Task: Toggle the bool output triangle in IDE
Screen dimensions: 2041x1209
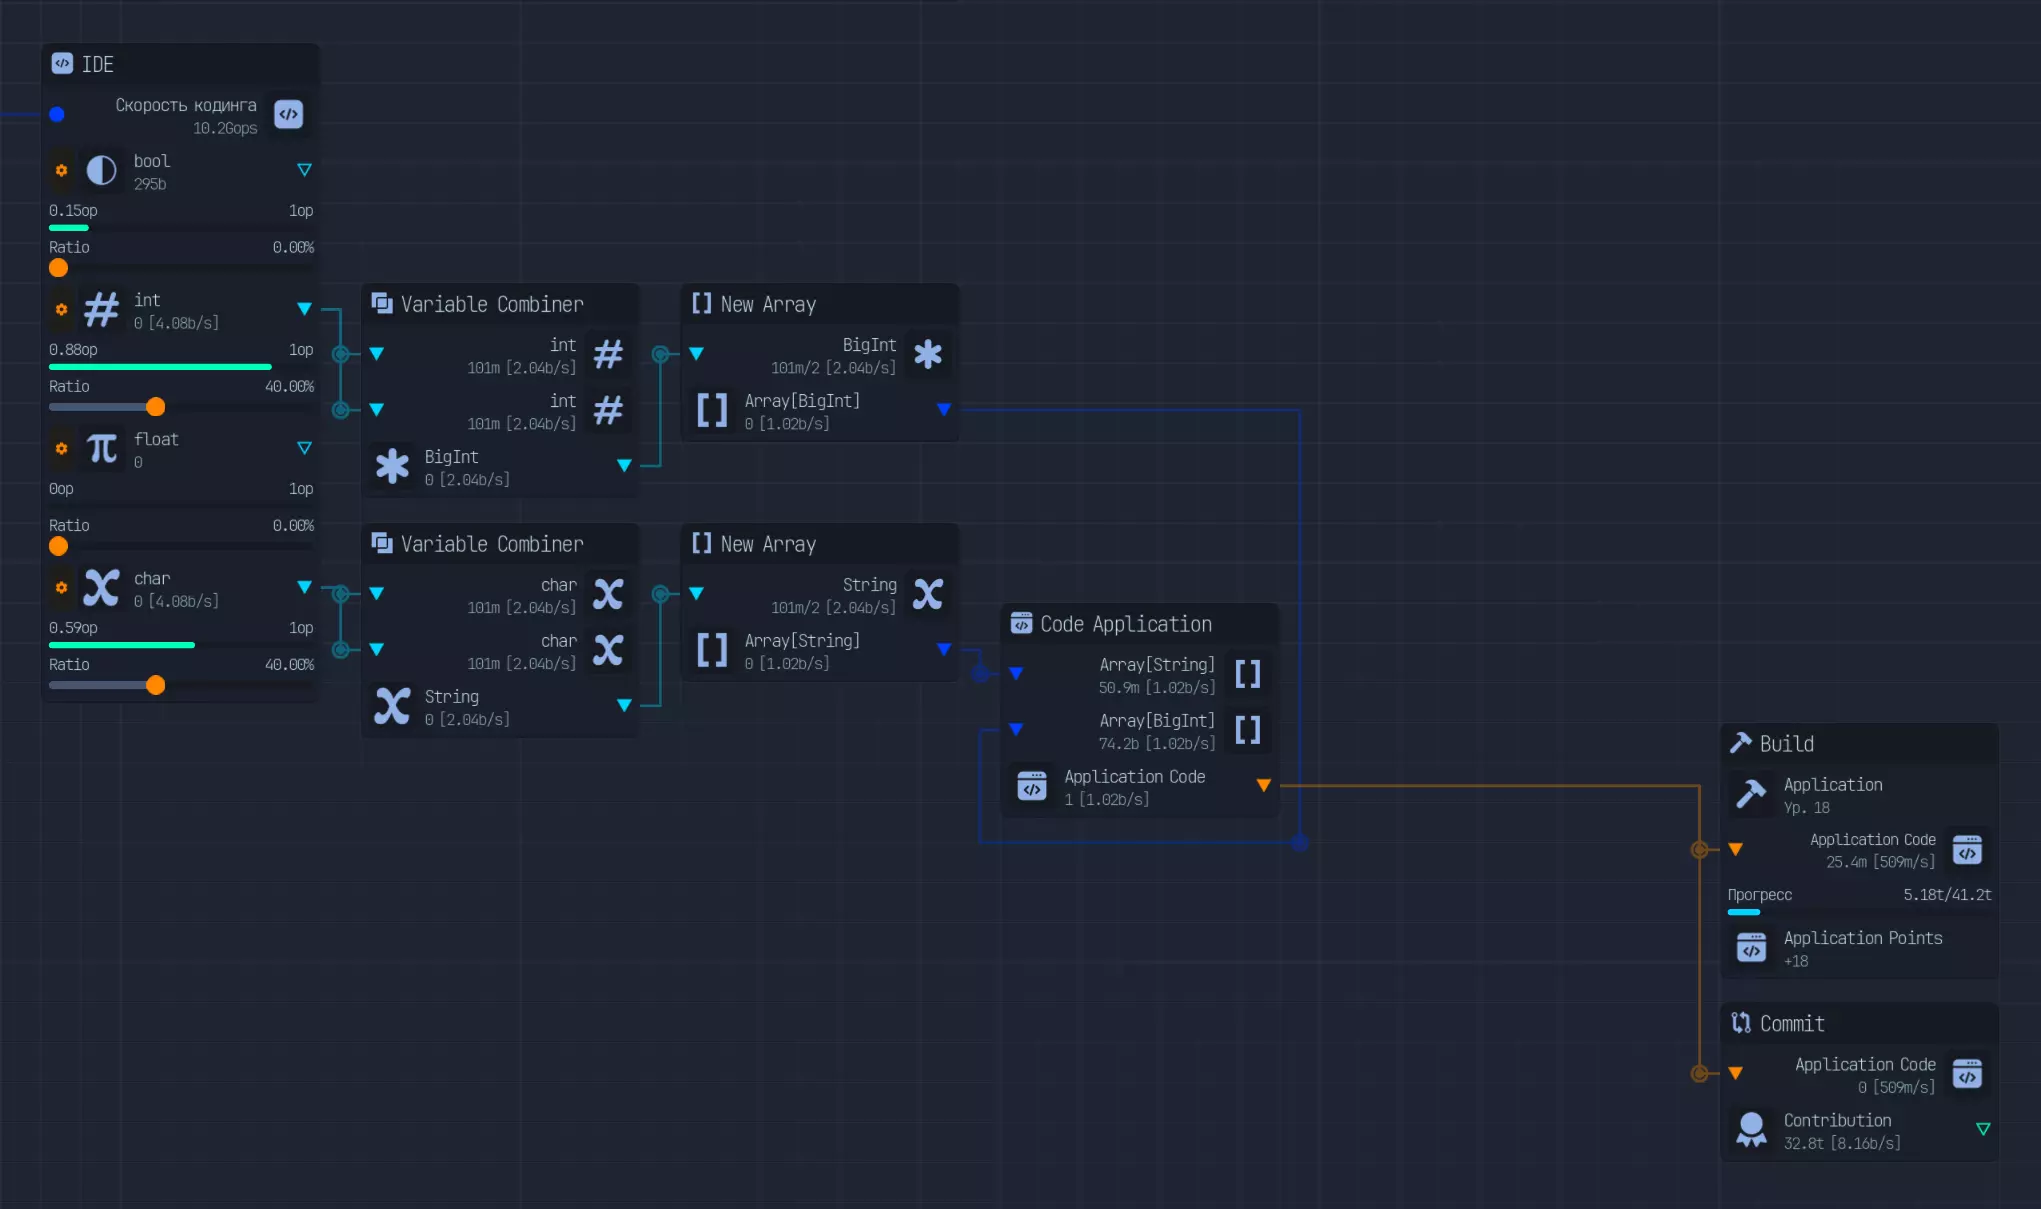Action: pos(304,171)
